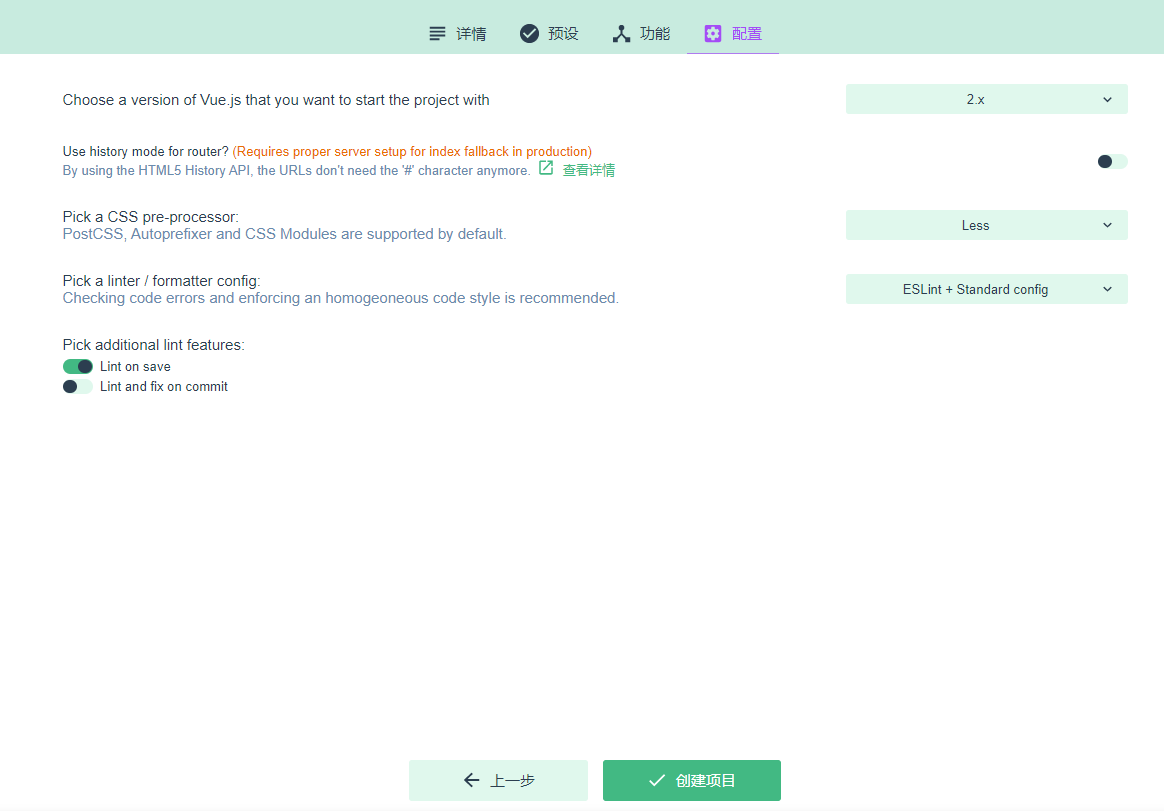Click the checkmark circle icon on 预设 tab

coord(529,32)
